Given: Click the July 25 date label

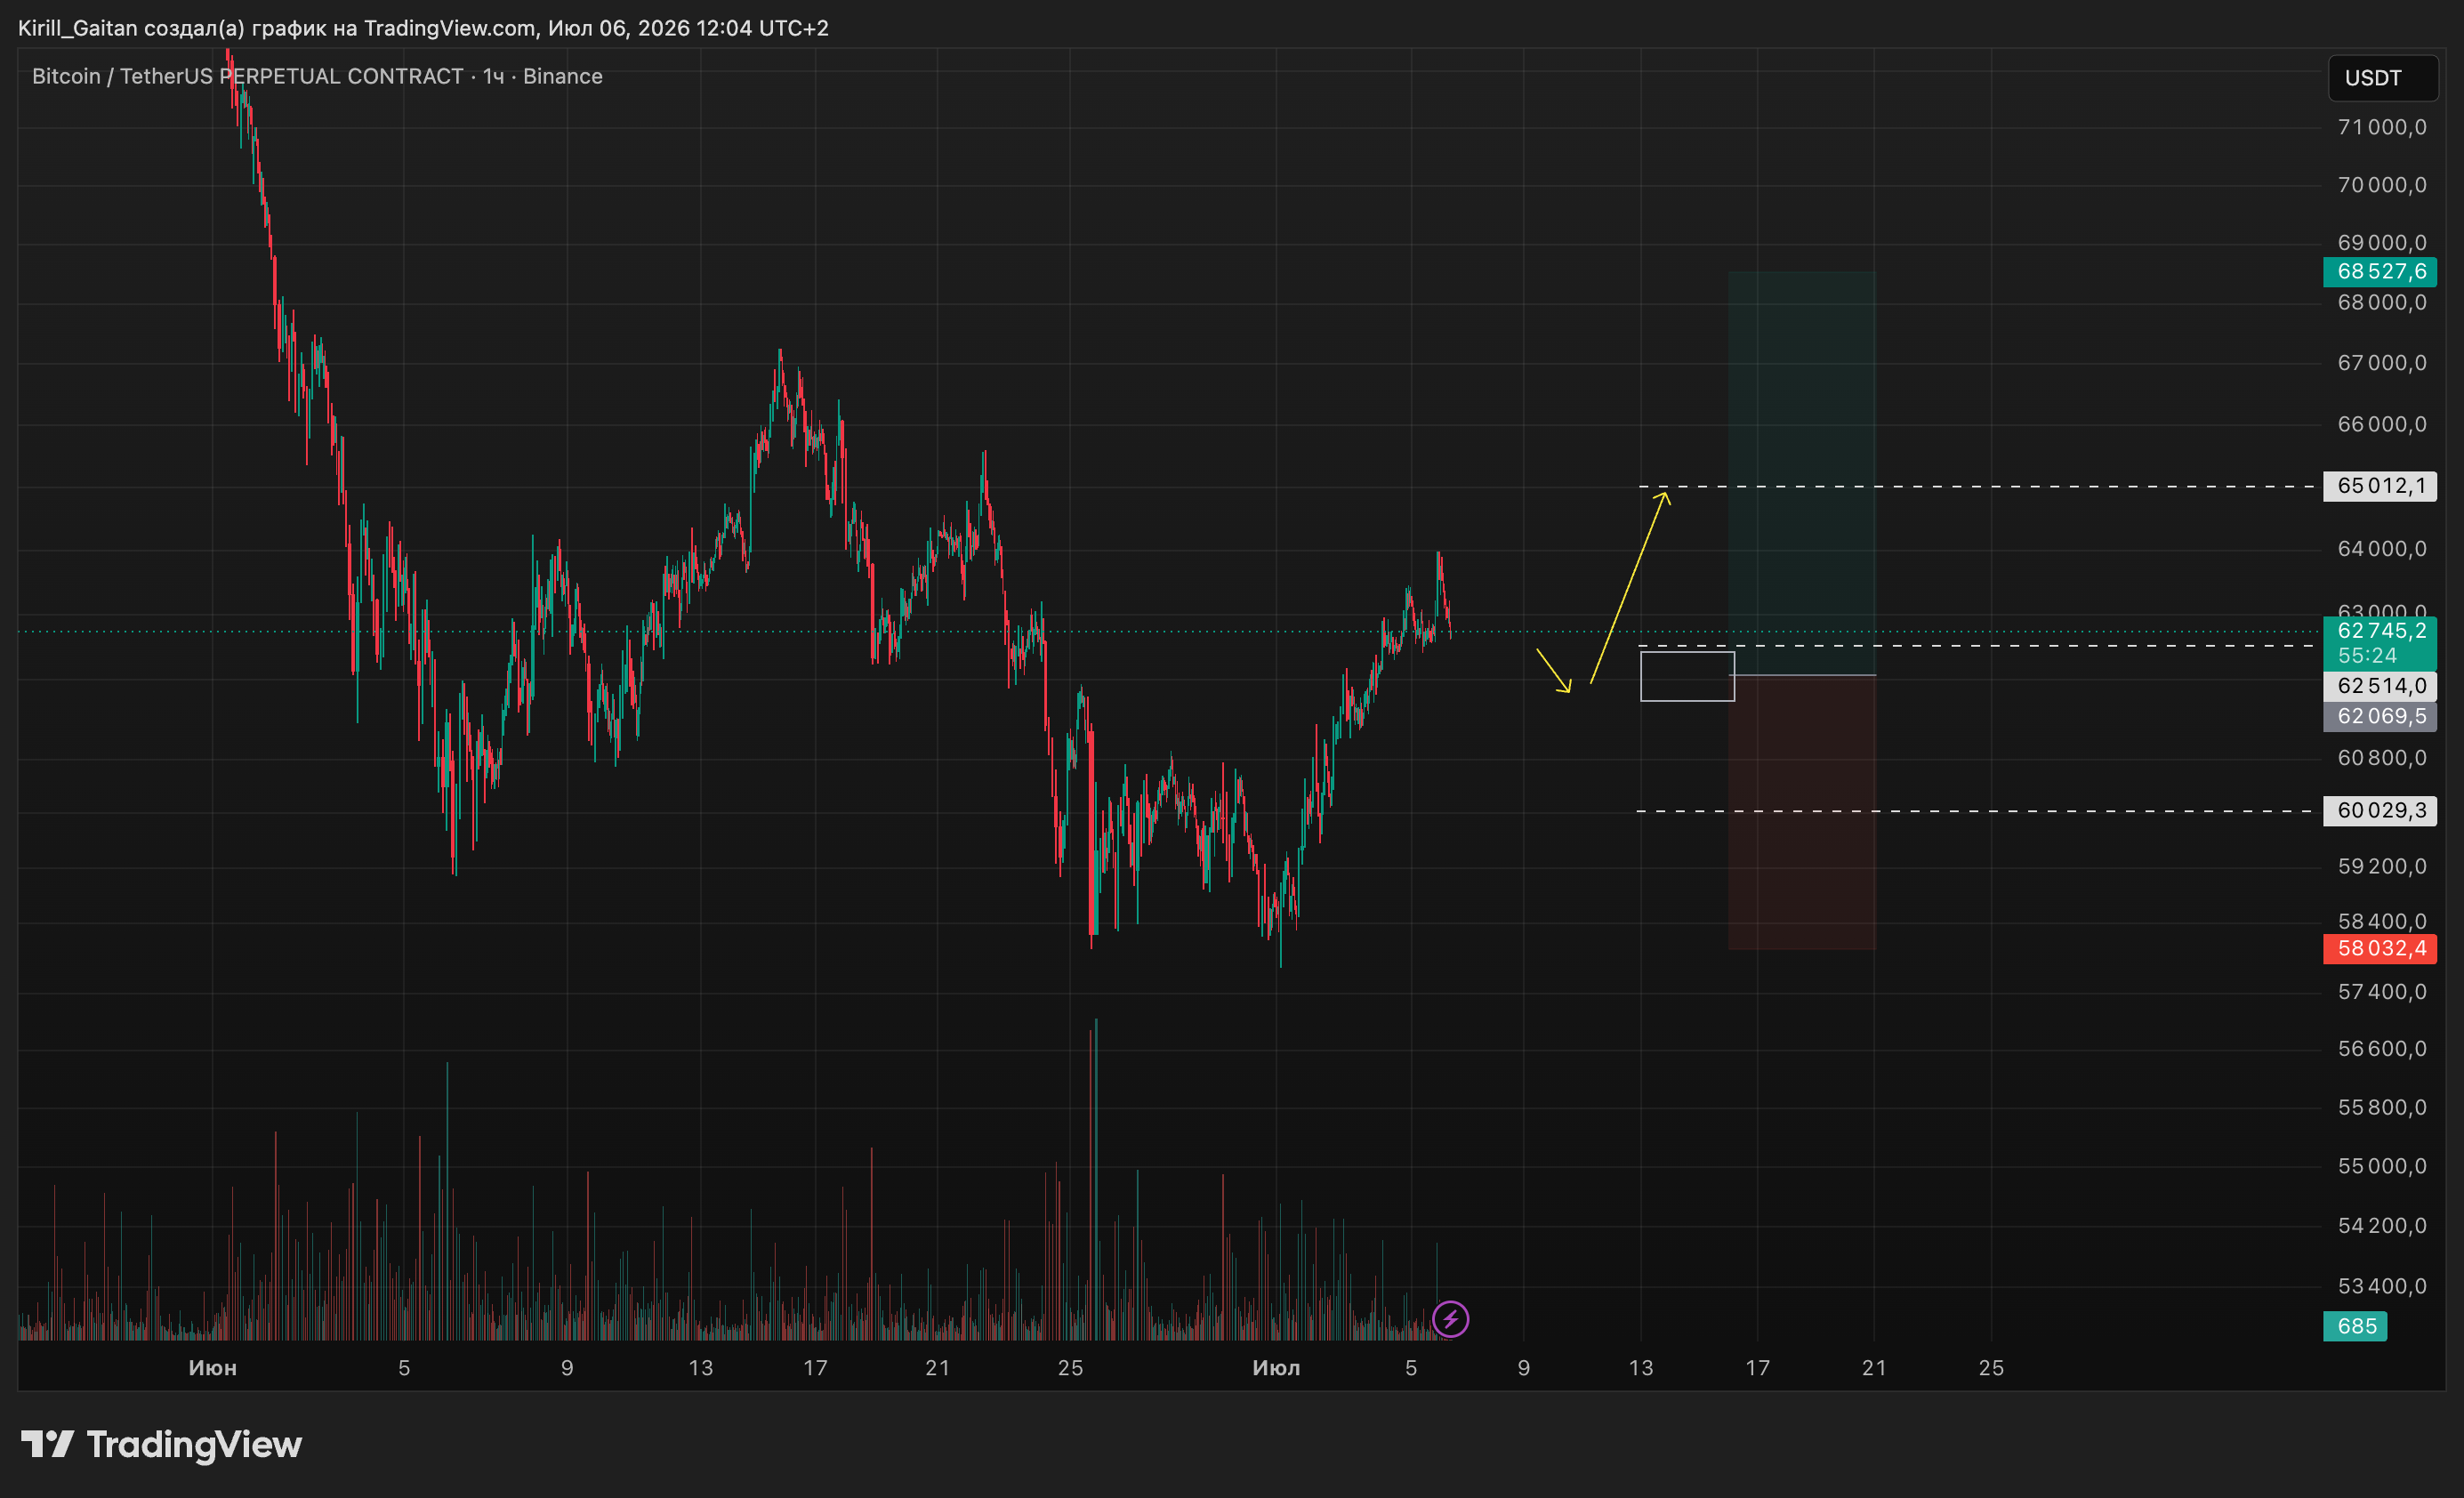Looking at the screenshot, I should pos(1992,1369).
